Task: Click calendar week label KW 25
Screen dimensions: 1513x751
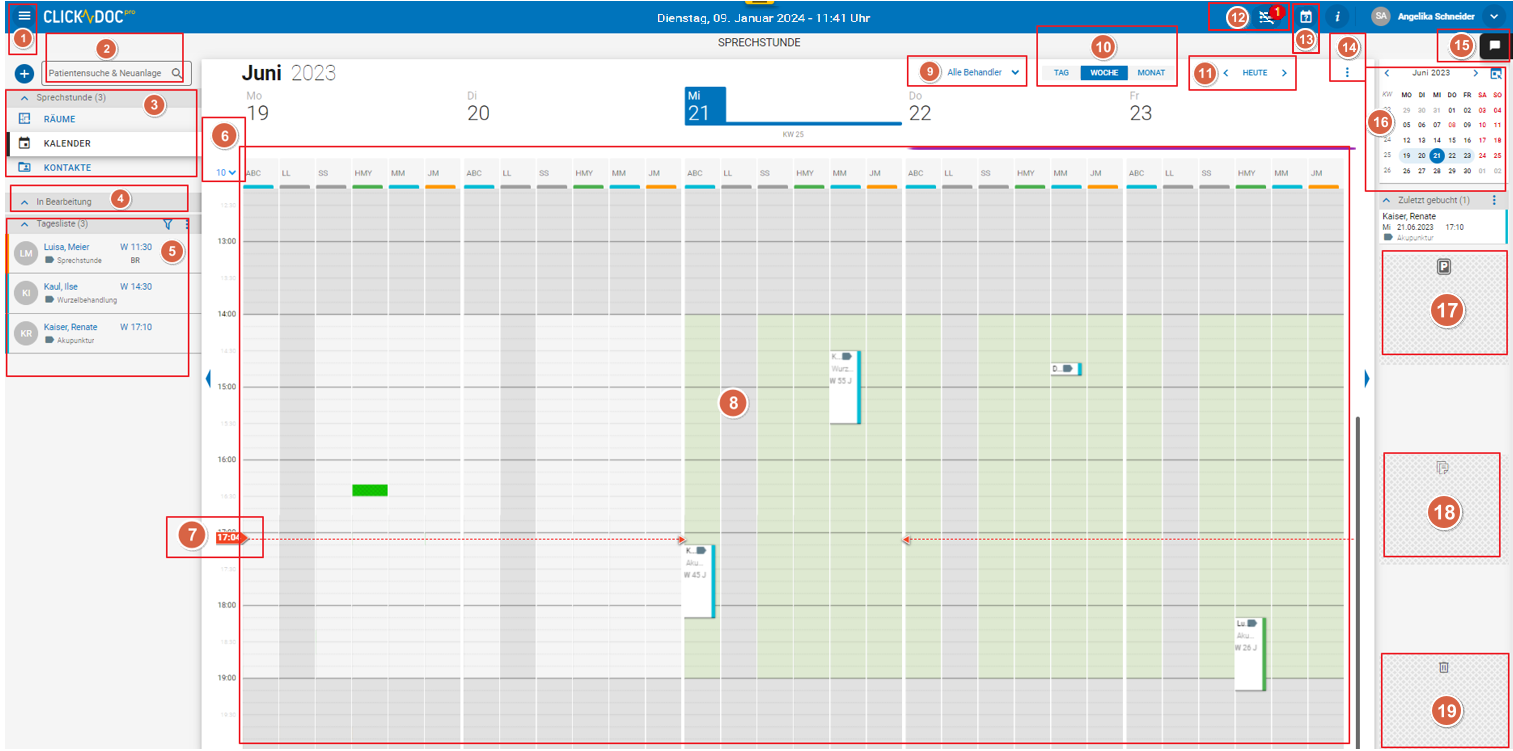Action: [793, 133]
